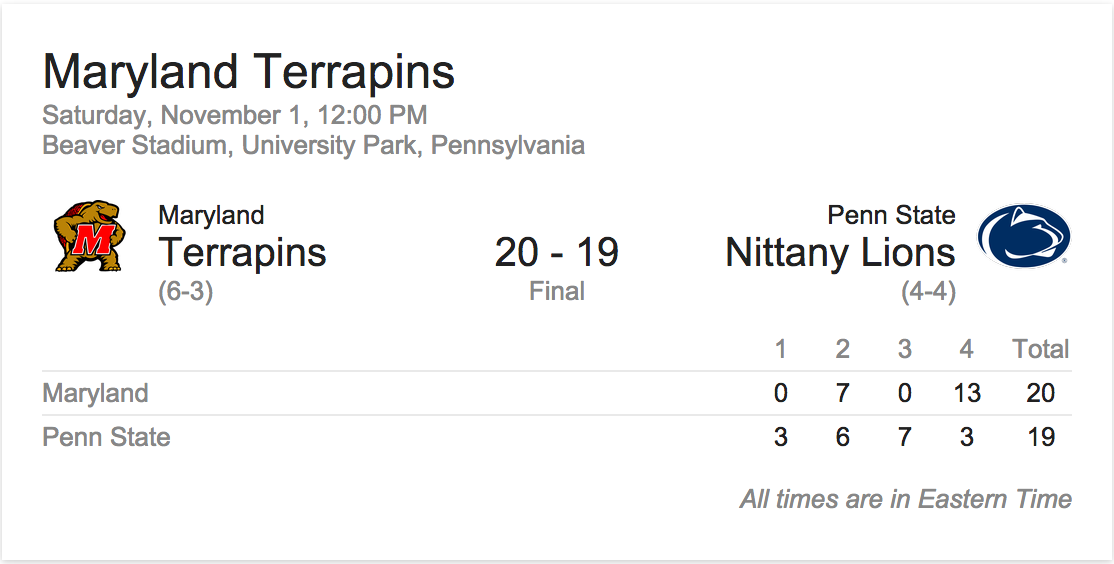Screen dimensions: 1114x564
Task: Click the Penn State Nittany Lions logo
Action: tap(1024, 237)
